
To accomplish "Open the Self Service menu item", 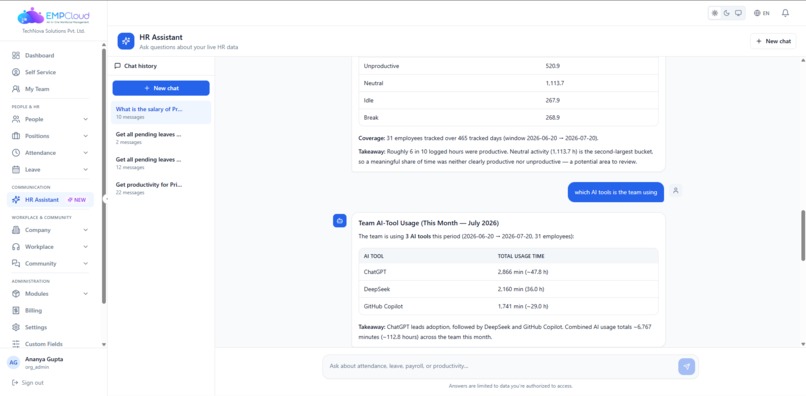I will point(50,73).
